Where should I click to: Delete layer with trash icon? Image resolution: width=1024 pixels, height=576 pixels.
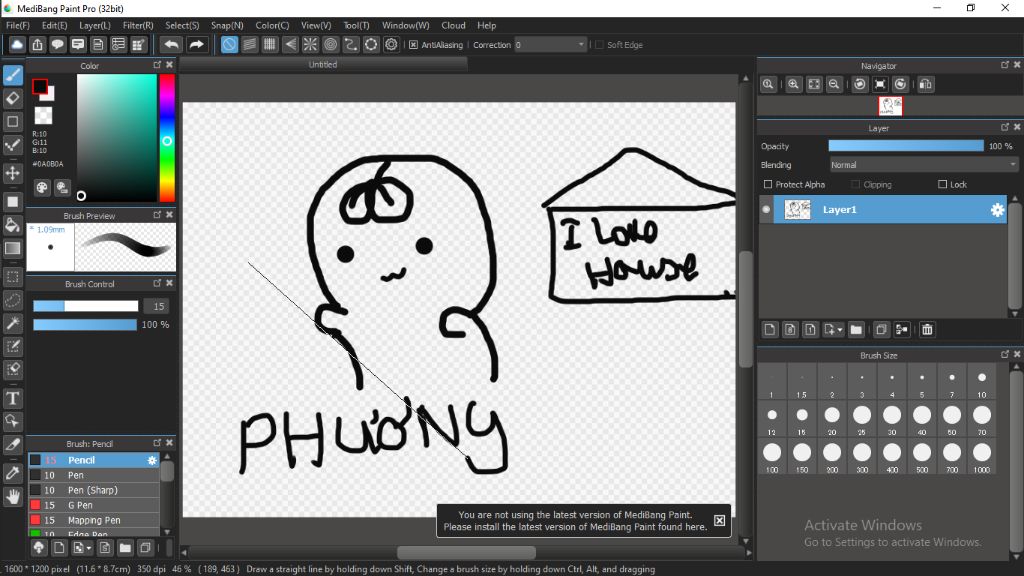[927, 330]
